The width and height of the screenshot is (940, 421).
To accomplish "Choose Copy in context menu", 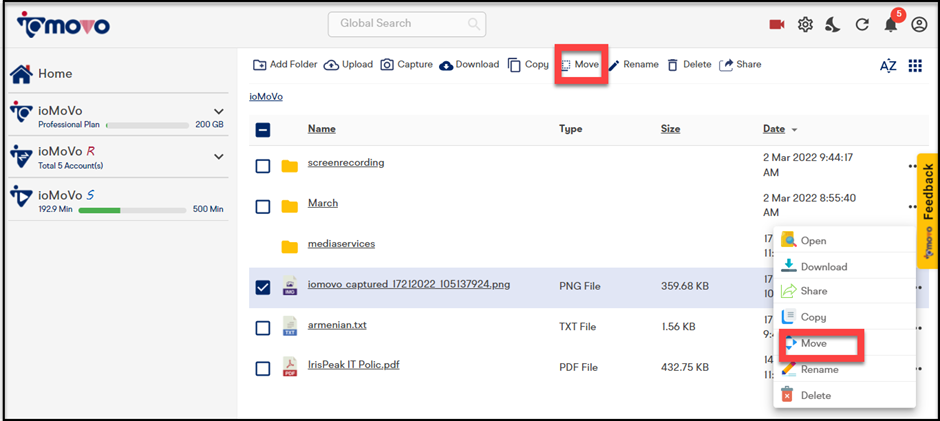I will tap(844, 317).
